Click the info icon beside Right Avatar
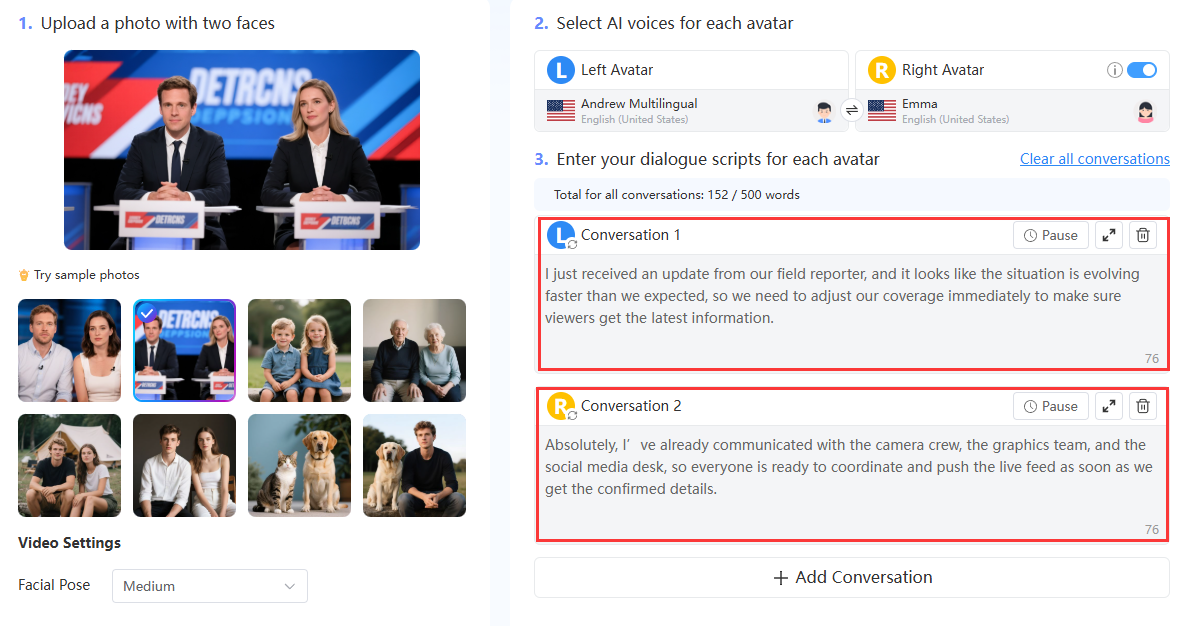1191x626 pixels. 1114,71
